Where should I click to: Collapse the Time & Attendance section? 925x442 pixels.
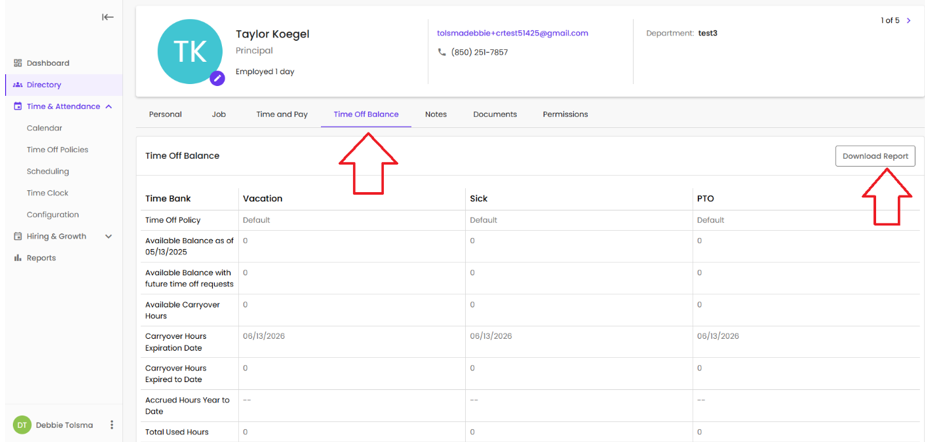(x=108, y=107)
